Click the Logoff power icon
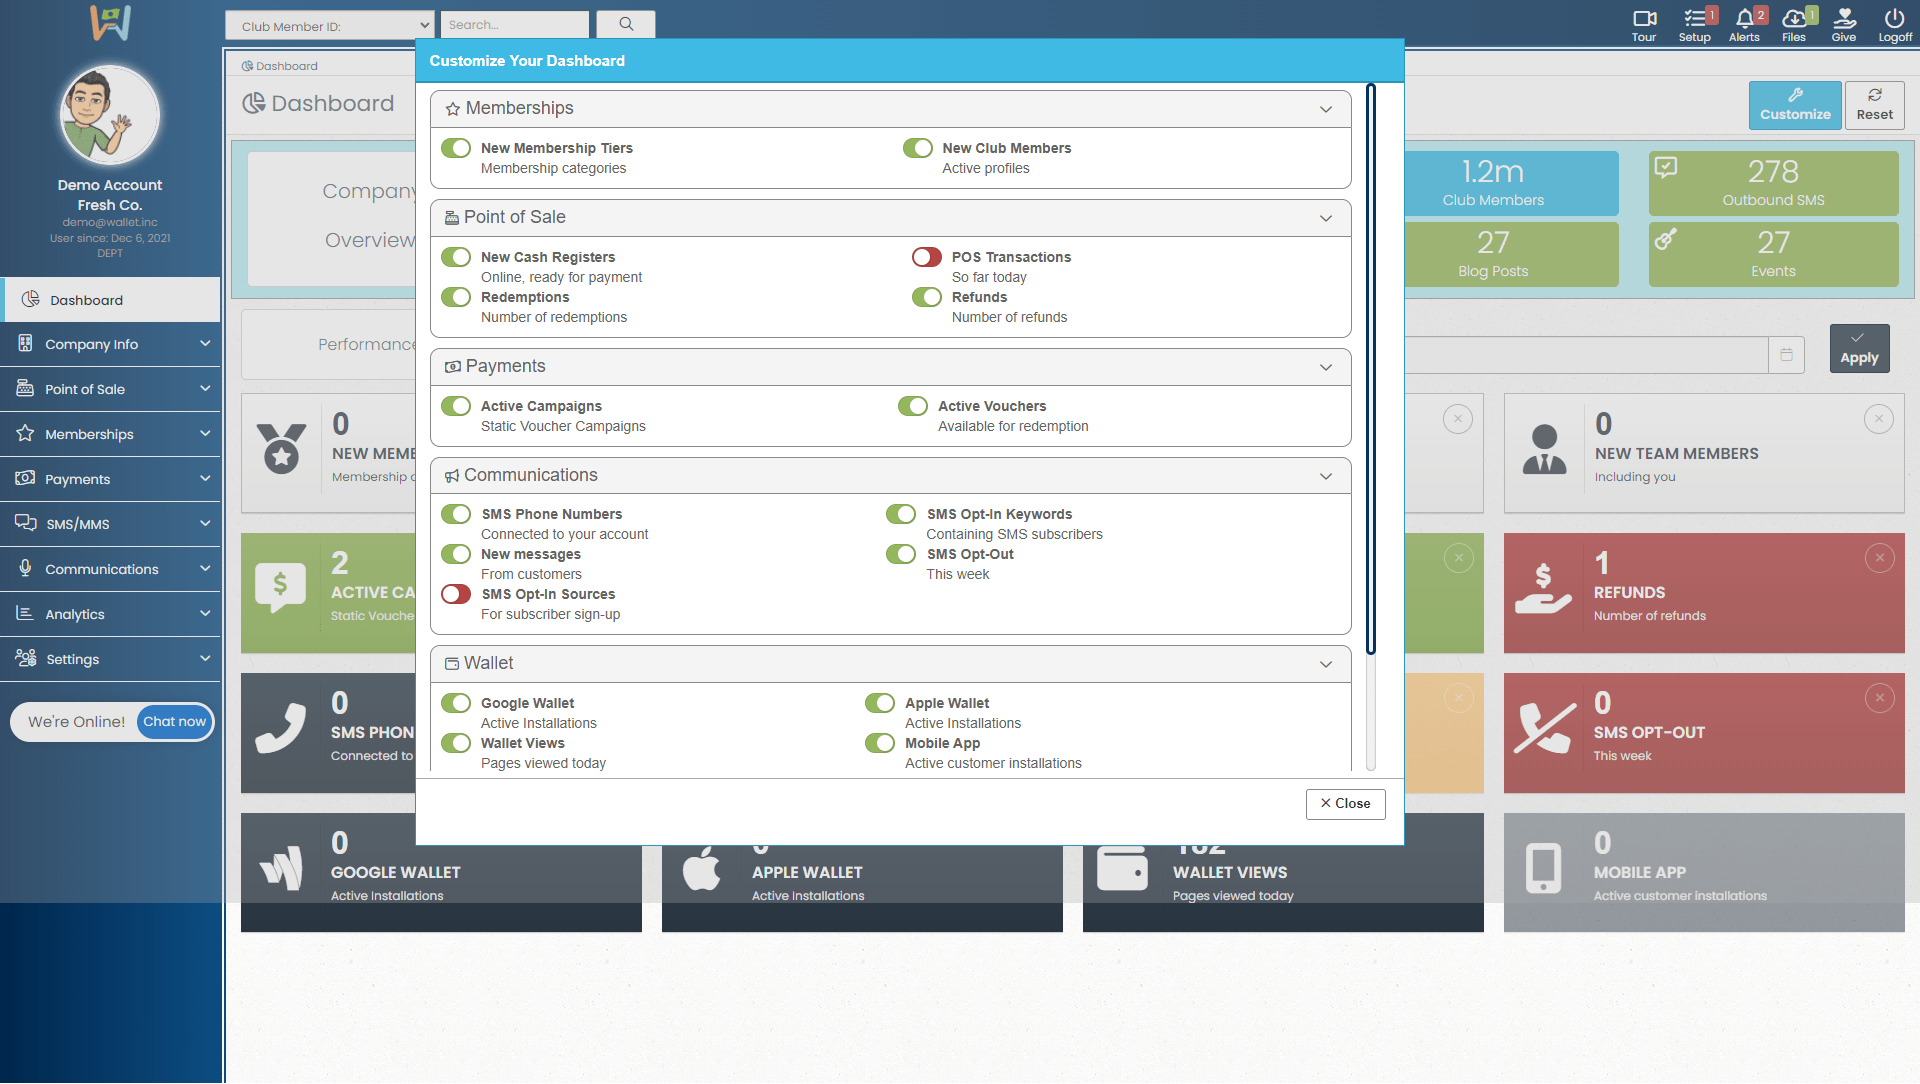The image size is (1920, 1084). (x=1895, y=24)
